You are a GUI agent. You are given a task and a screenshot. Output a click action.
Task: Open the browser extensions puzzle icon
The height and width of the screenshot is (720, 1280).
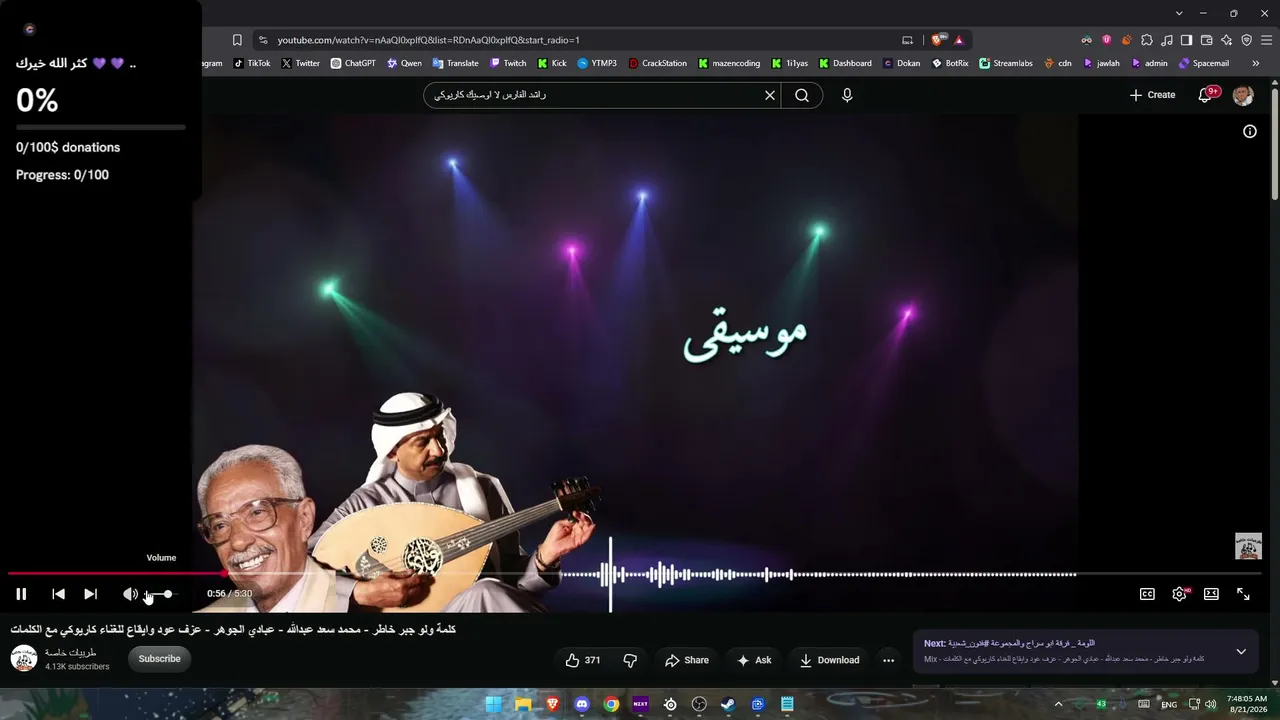(x=1147, y=40)
